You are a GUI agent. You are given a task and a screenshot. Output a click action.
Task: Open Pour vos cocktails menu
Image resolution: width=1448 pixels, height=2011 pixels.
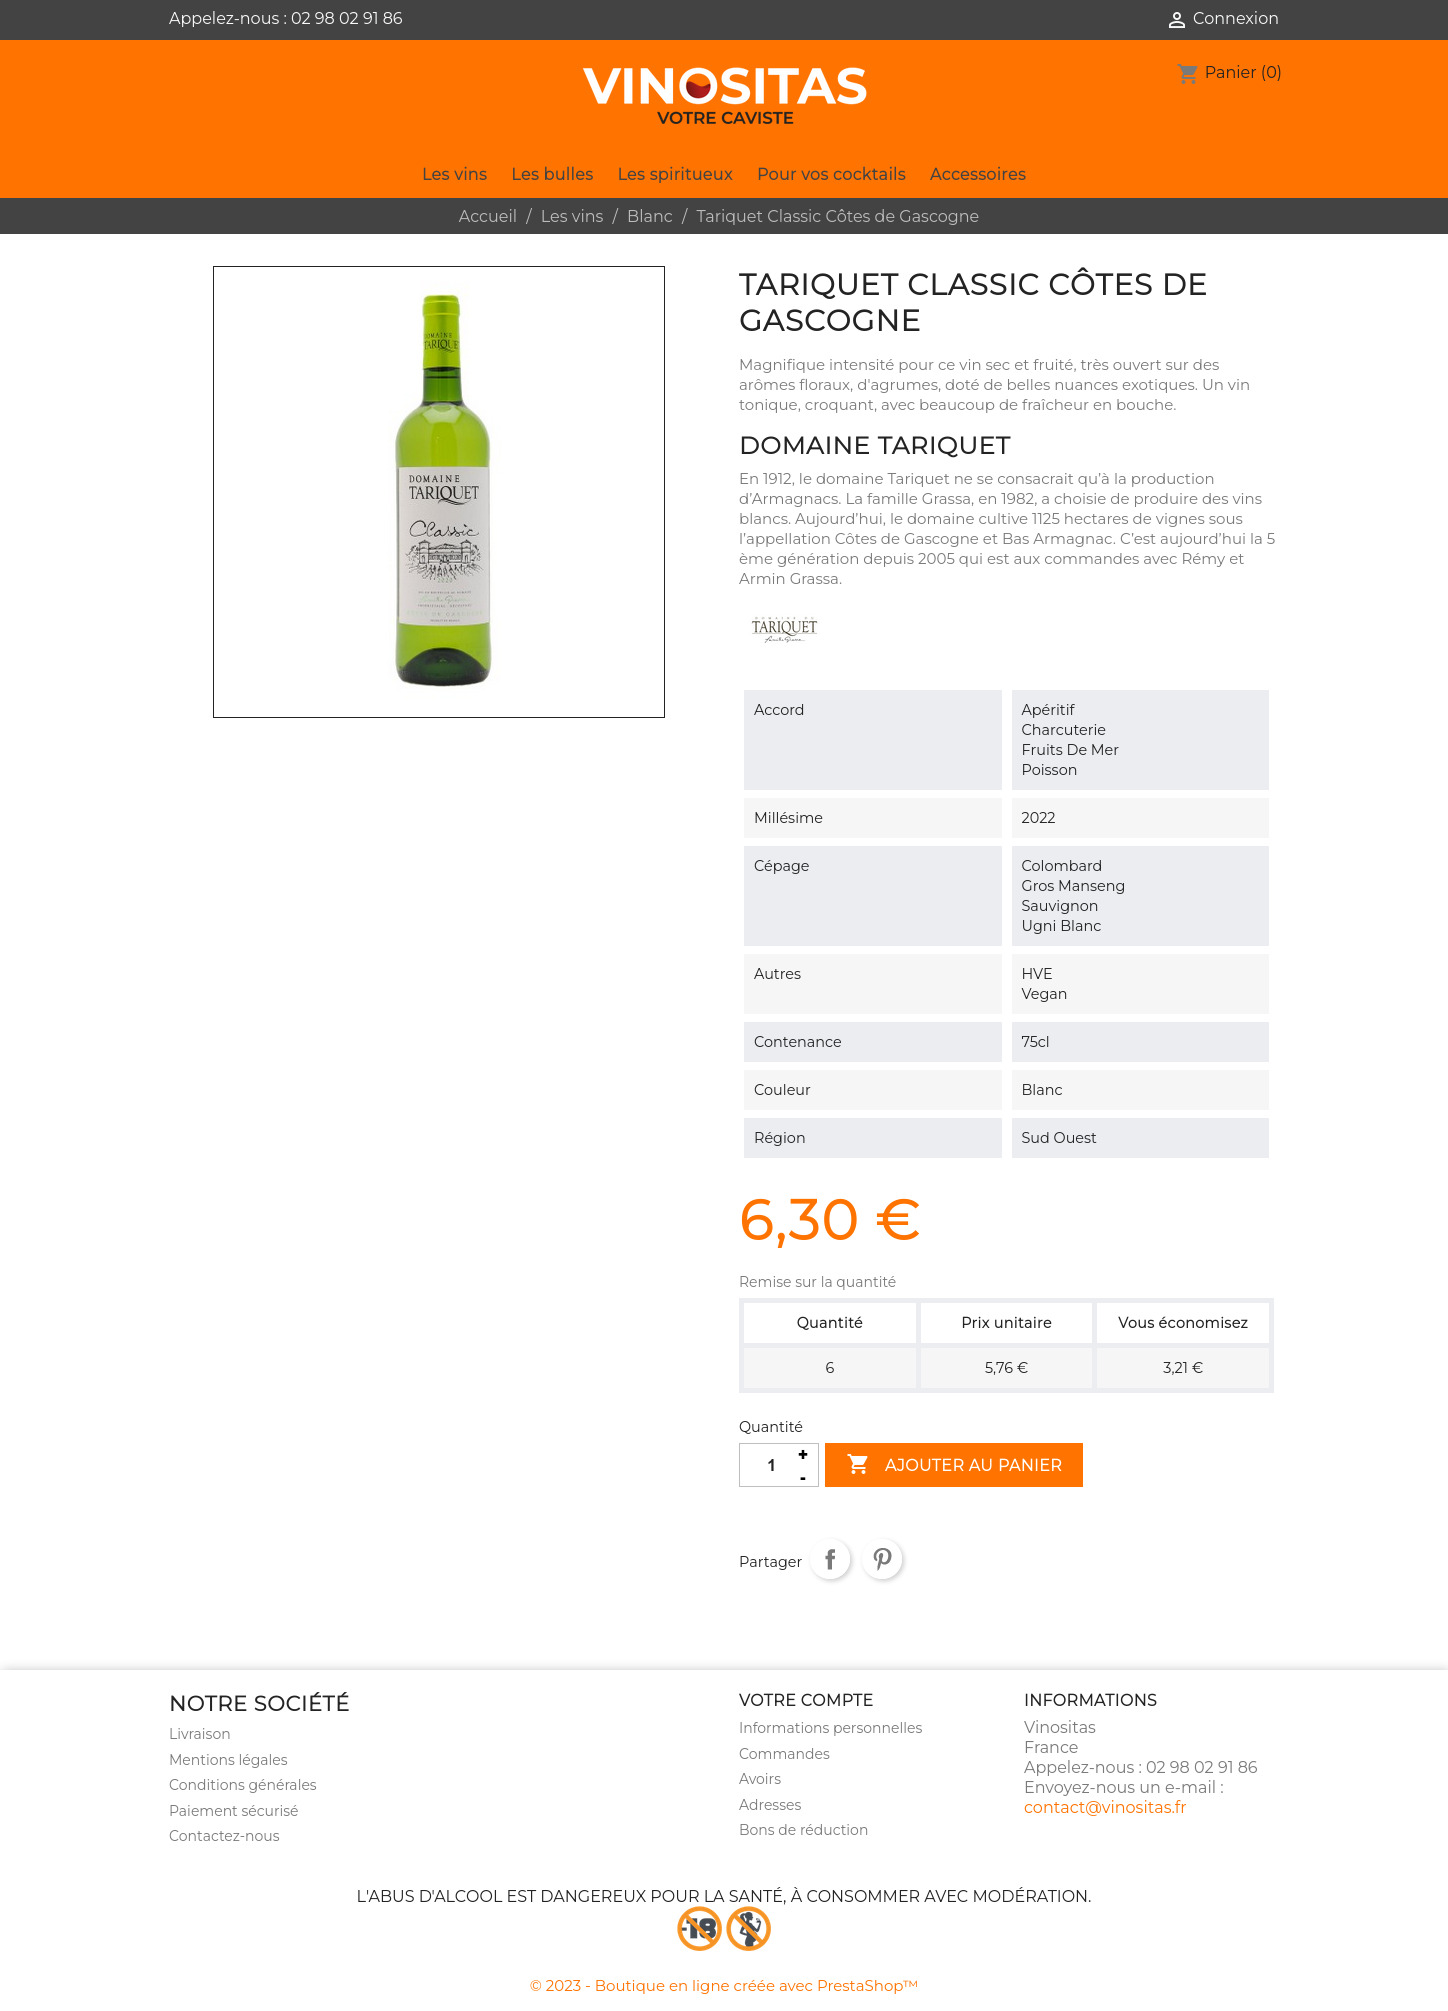(x=831, y=174)
